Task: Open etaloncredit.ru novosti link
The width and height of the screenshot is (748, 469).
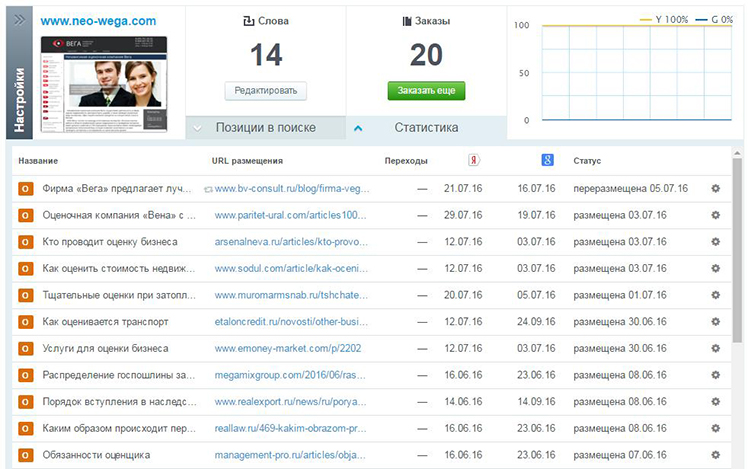Action: click(291, 322)
